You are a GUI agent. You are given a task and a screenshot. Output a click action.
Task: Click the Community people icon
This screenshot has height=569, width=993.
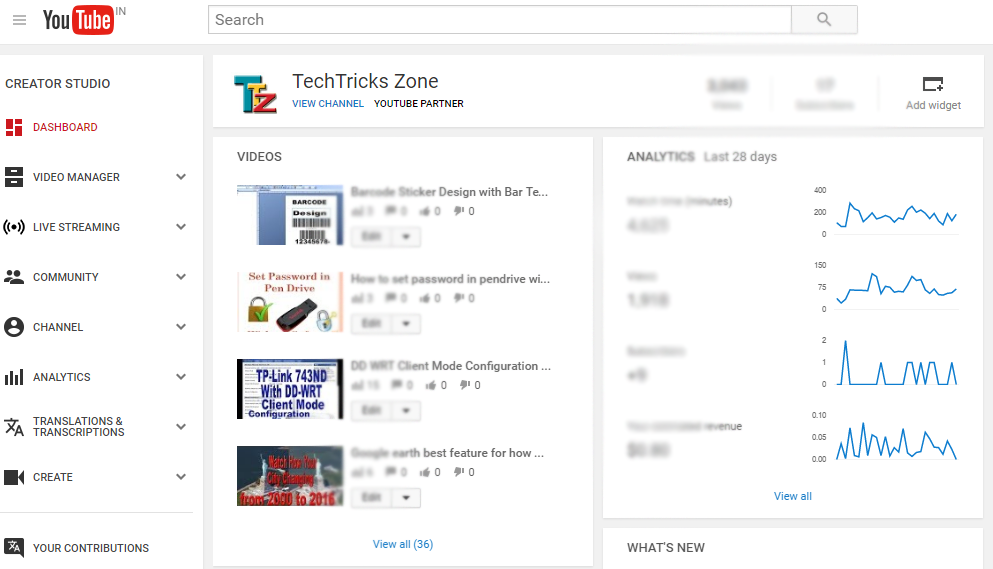[14, 277]
